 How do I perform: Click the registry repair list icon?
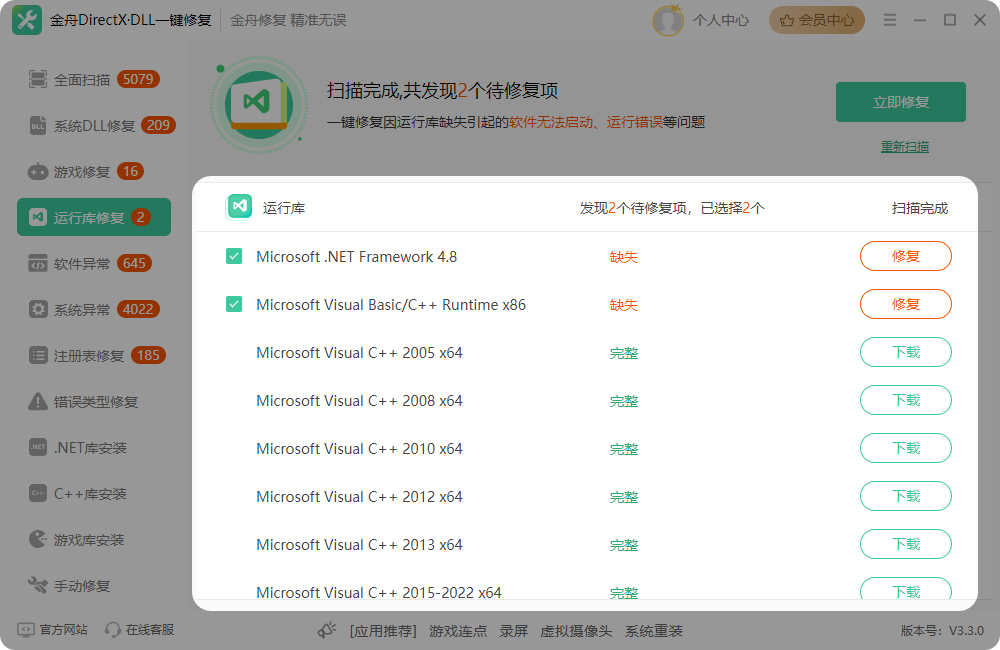point(38,355)
